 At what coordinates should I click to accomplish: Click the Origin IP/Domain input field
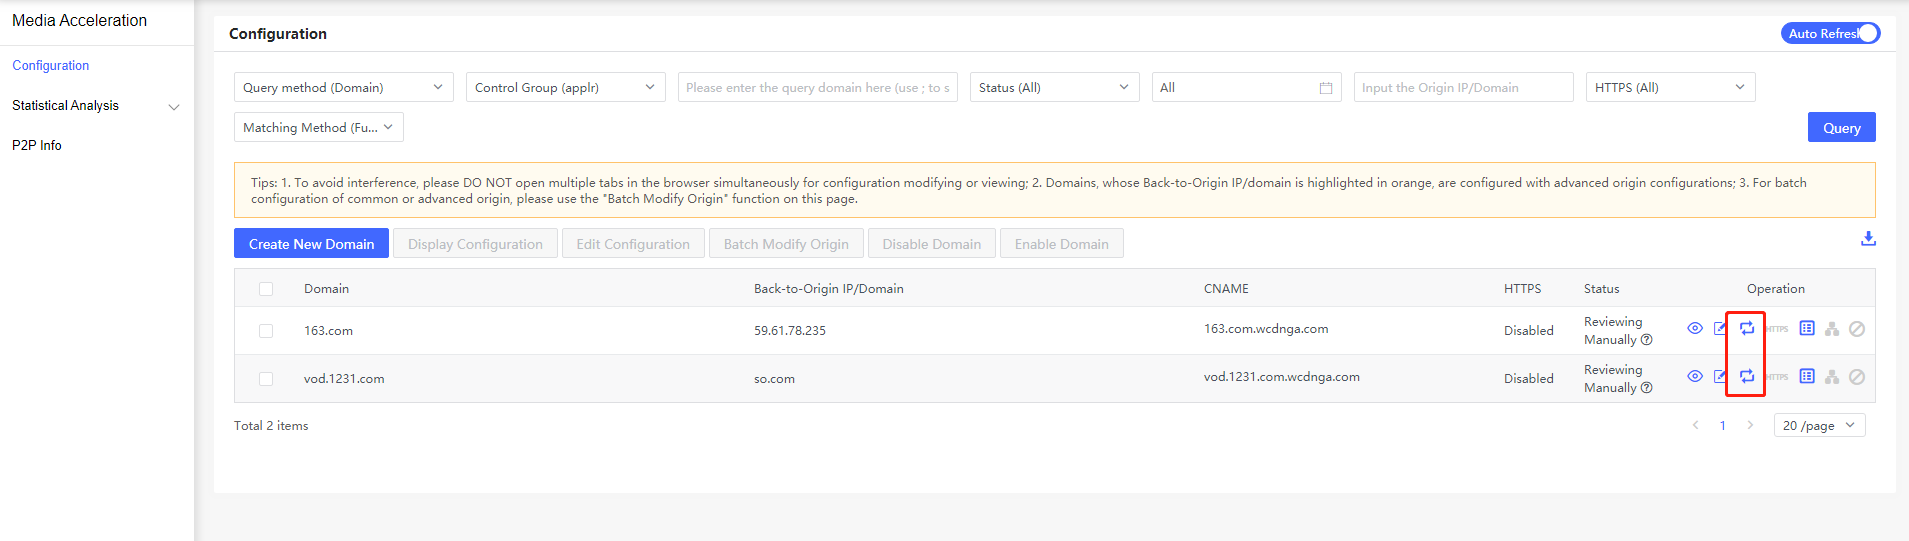[1462, 88]
